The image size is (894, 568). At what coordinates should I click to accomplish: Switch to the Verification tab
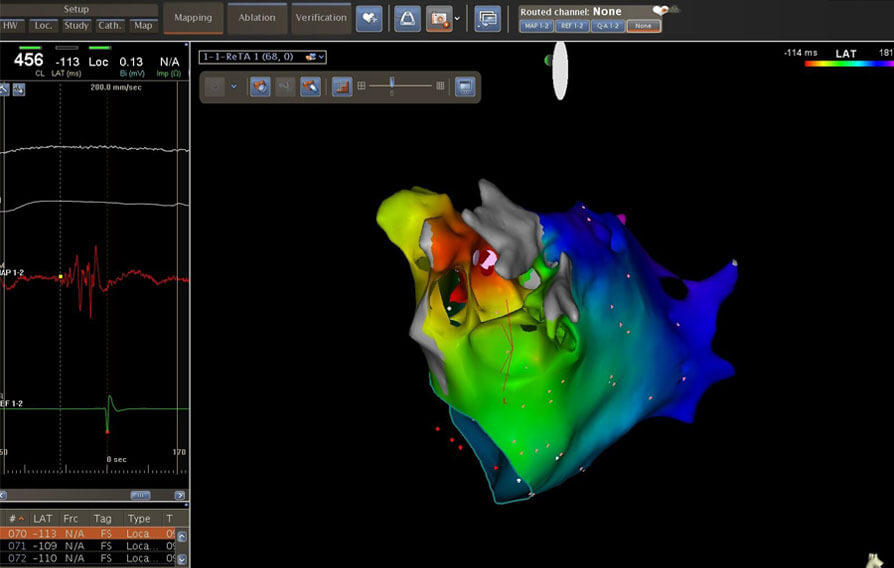[320, 18]
